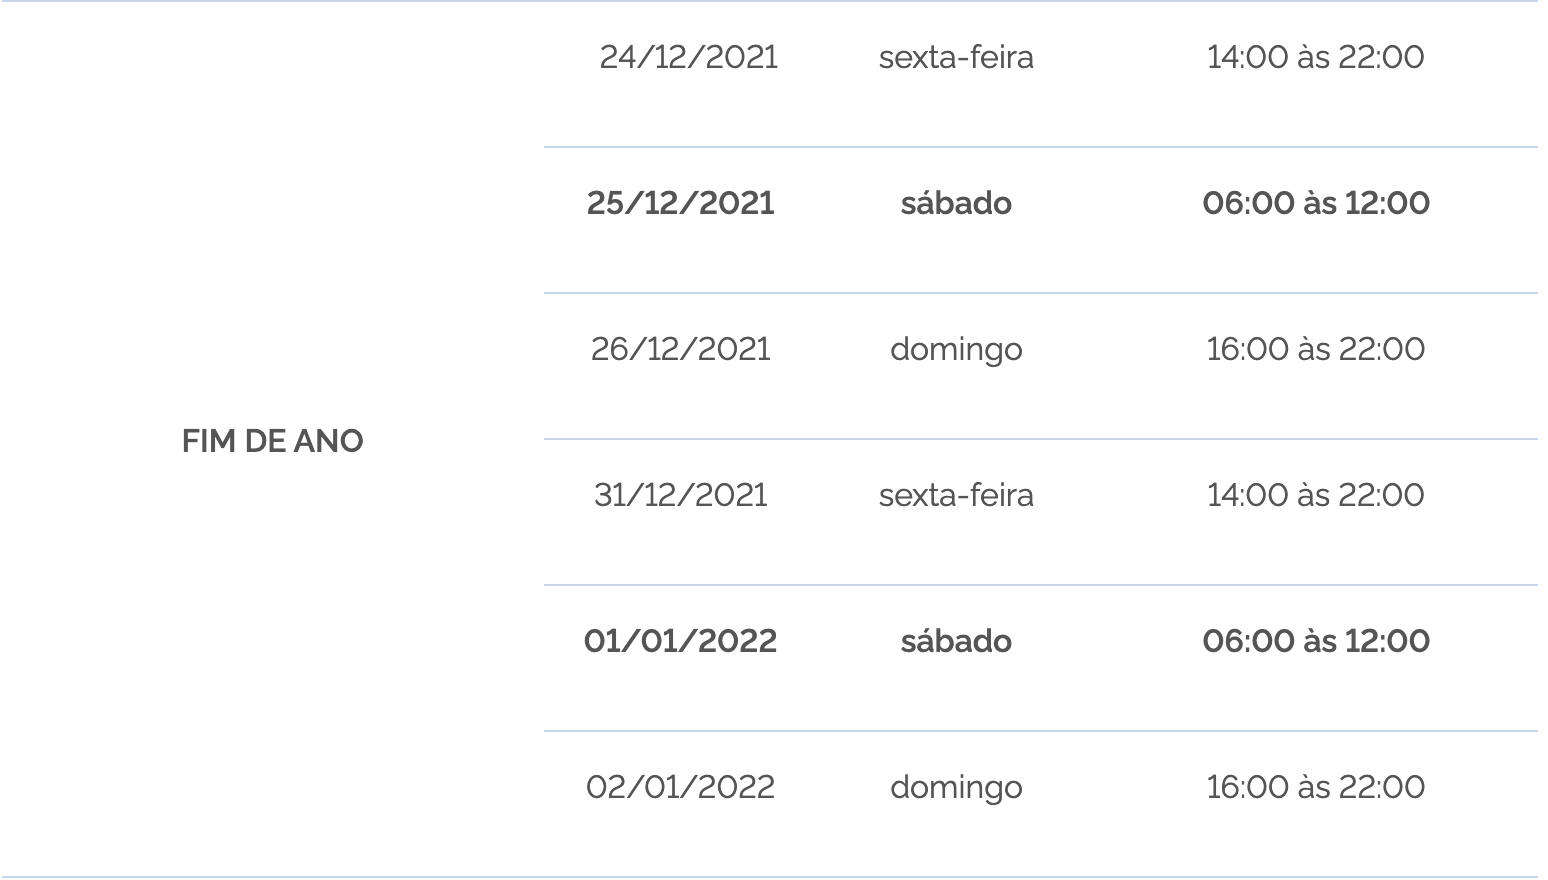Screen dimensions: 1548x880
Task: Click domingo in the 02/01/2022 row
Action: pyautogui.click(x=956, y=789)
